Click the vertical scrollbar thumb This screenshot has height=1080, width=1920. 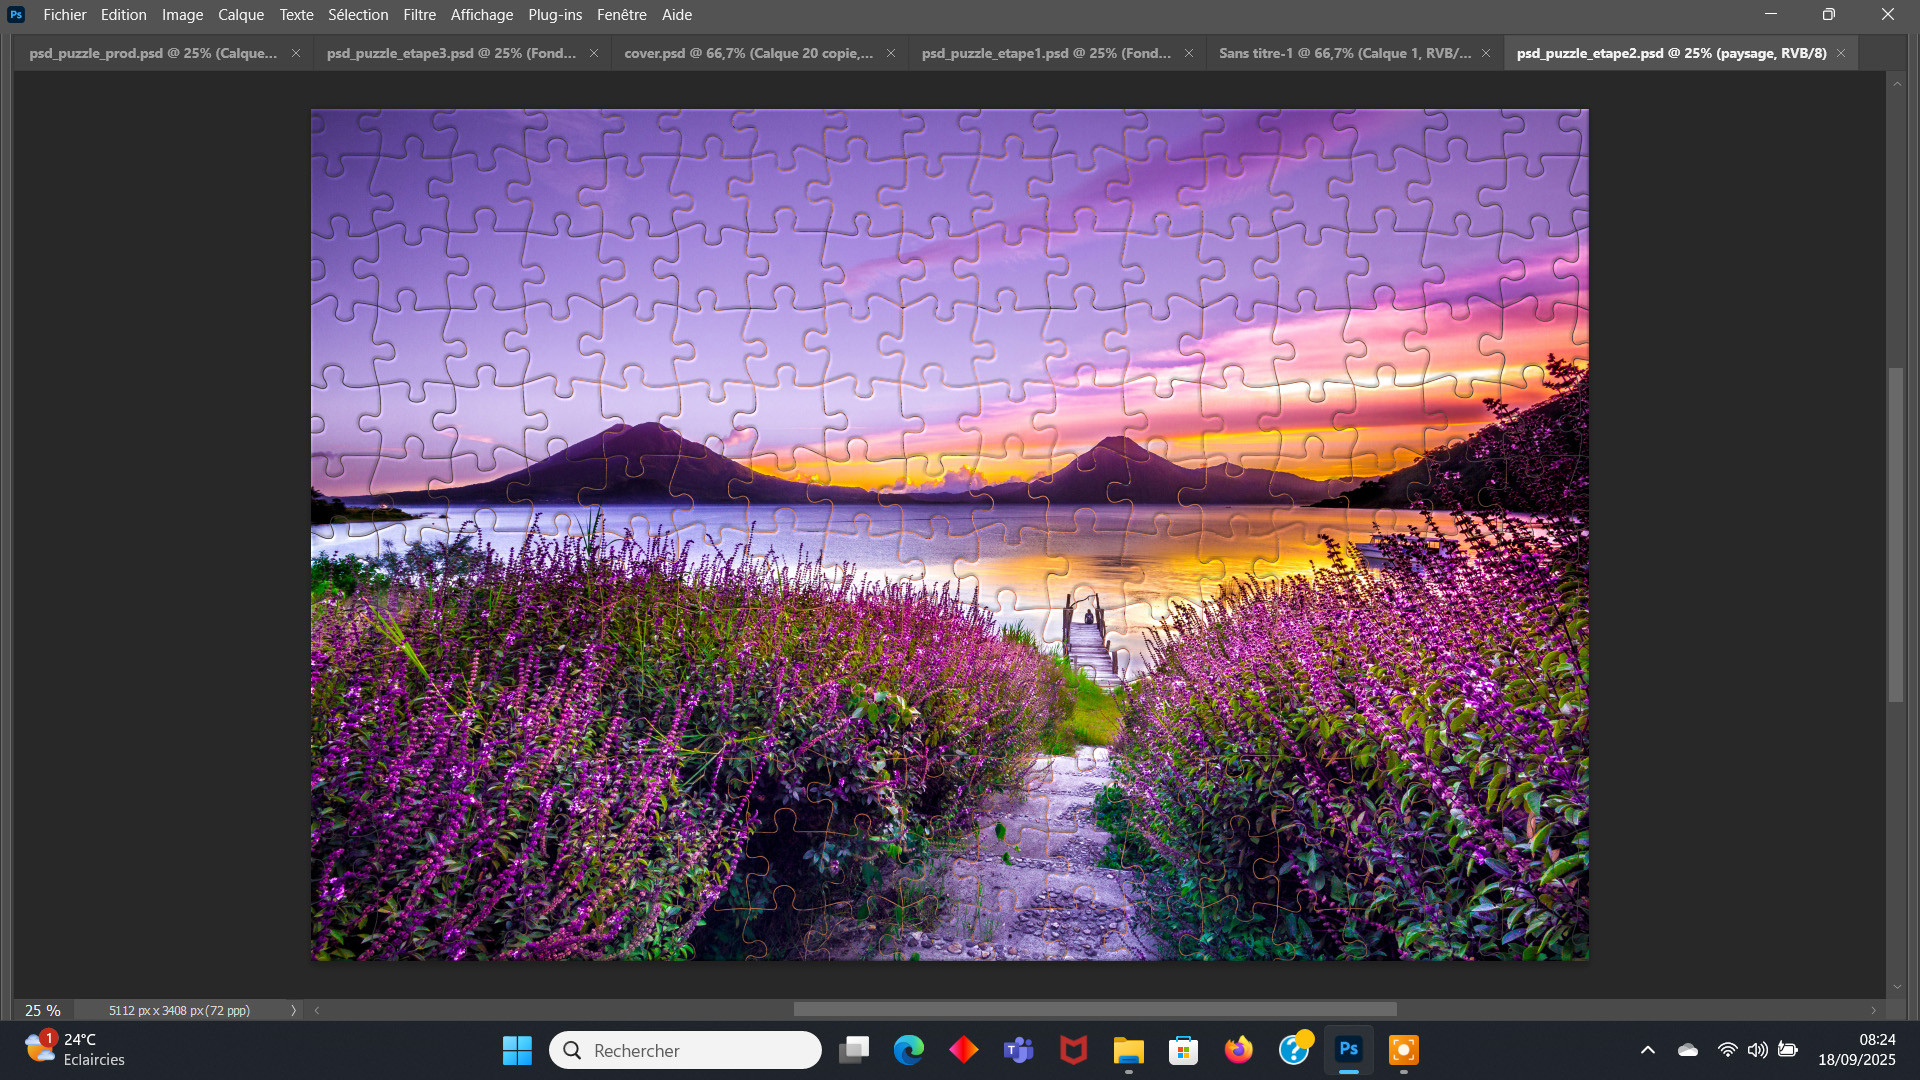click(1897, 535)
